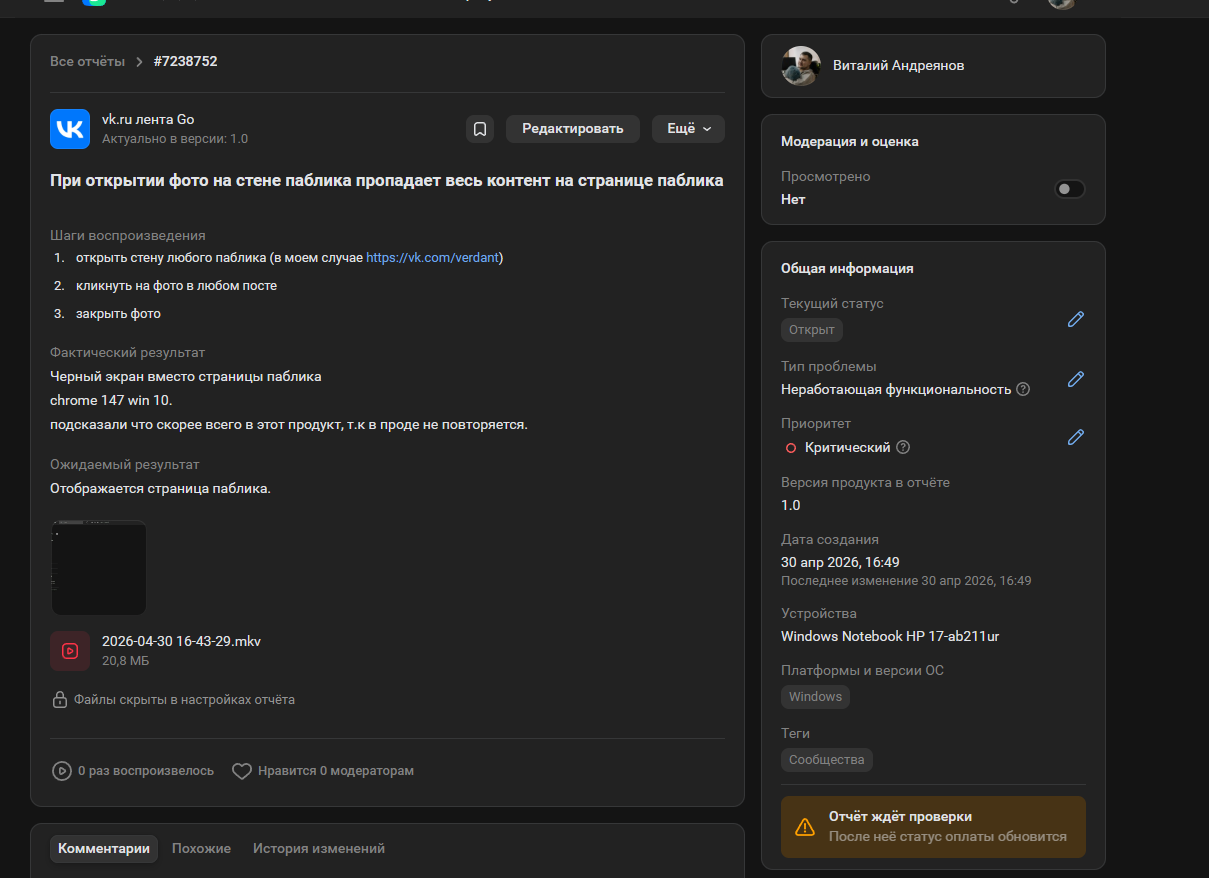Click Последнее изменение 30 апр 2026, 16:49
The height and width of the screenshot is (878, 1209).
pyautogui.click(x=906, y=580)
